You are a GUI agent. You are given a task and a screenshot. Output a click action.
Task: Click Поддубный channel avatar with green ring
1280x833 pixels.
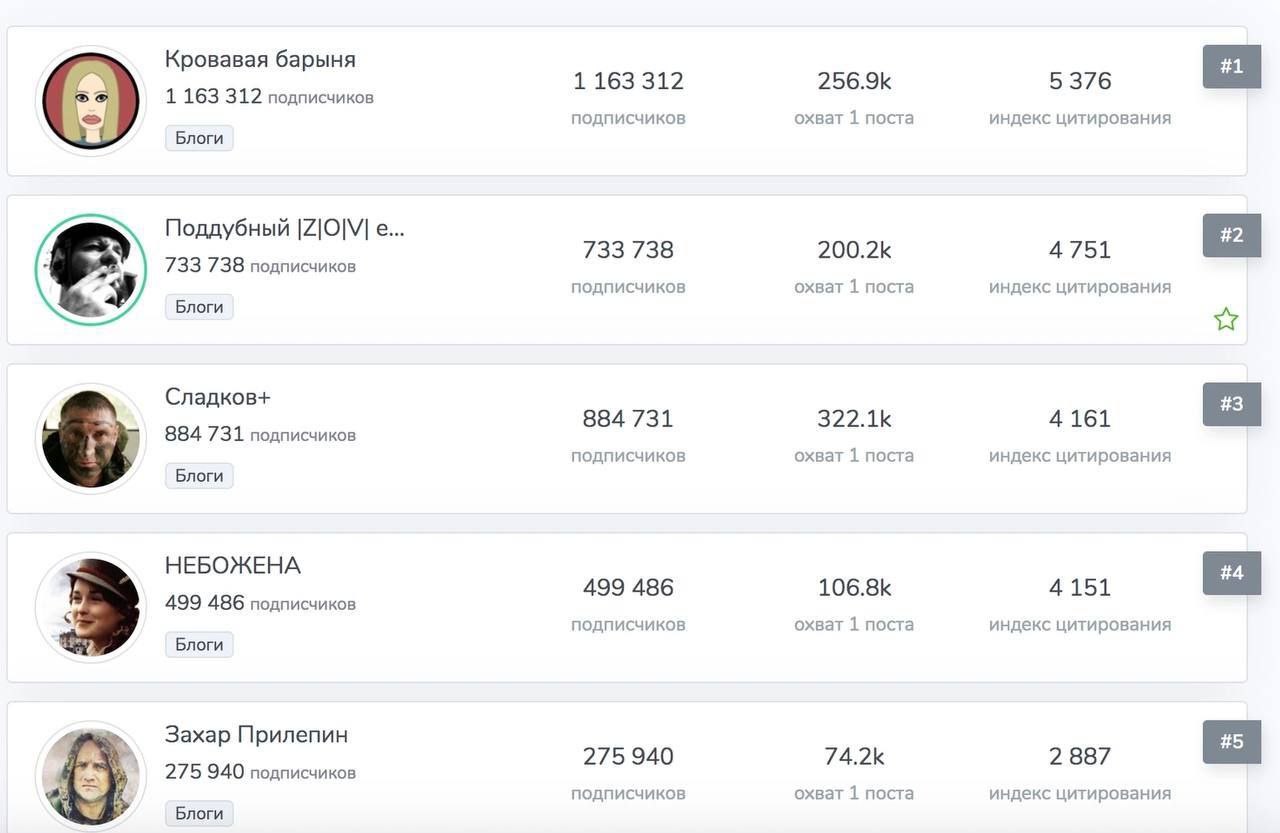pyautogui.click(x=91, y=270)
